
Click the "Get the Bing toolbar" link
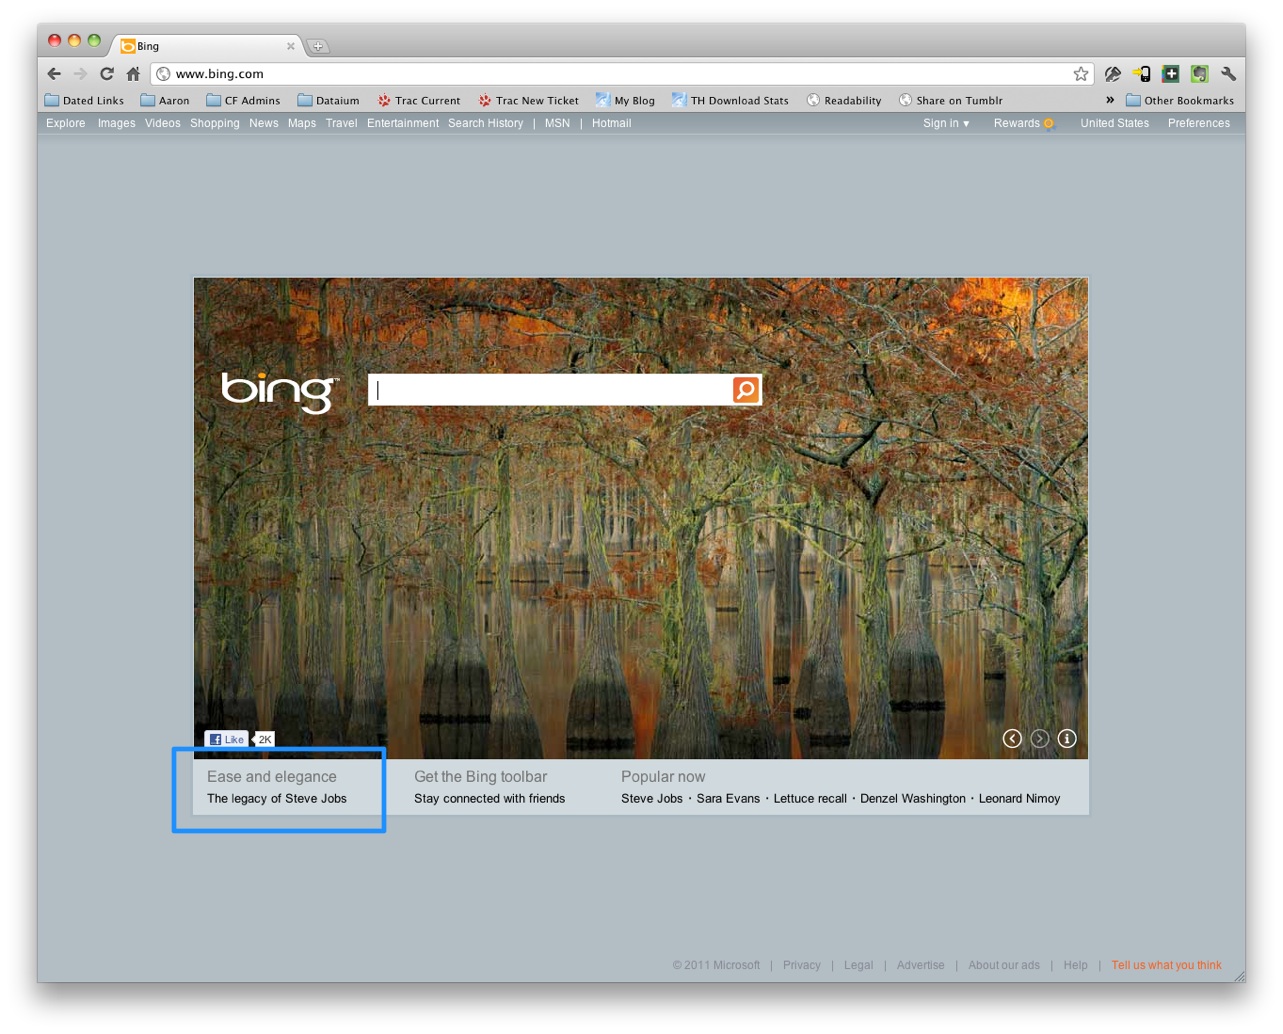481,776
